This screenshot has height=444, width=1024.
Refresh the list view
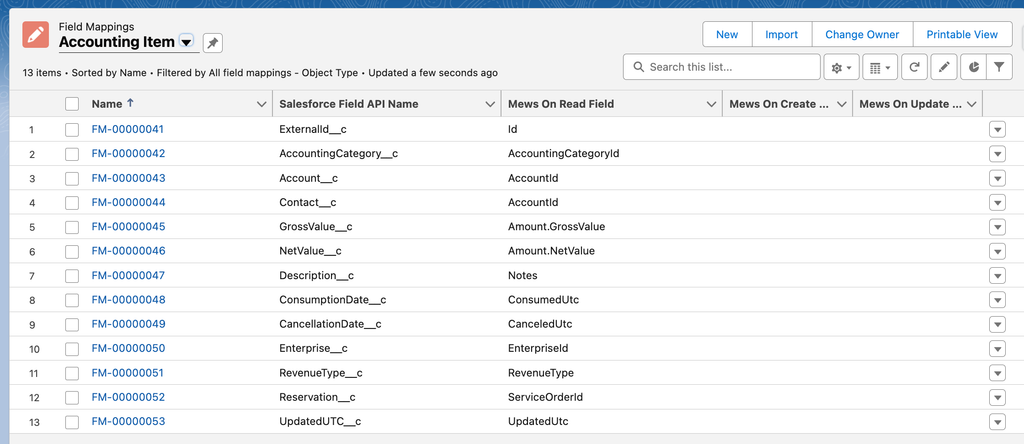[x=915, y=67]
